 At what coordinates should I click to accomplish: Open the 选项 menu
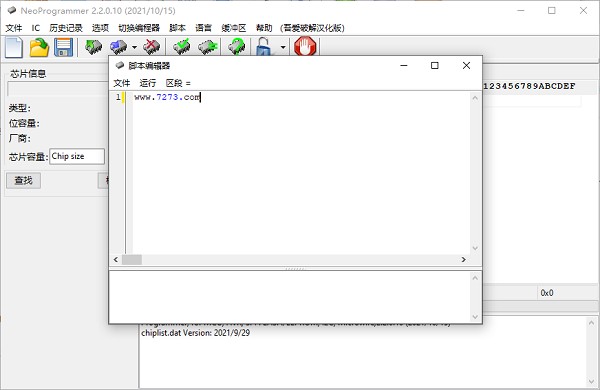point(100,28)
